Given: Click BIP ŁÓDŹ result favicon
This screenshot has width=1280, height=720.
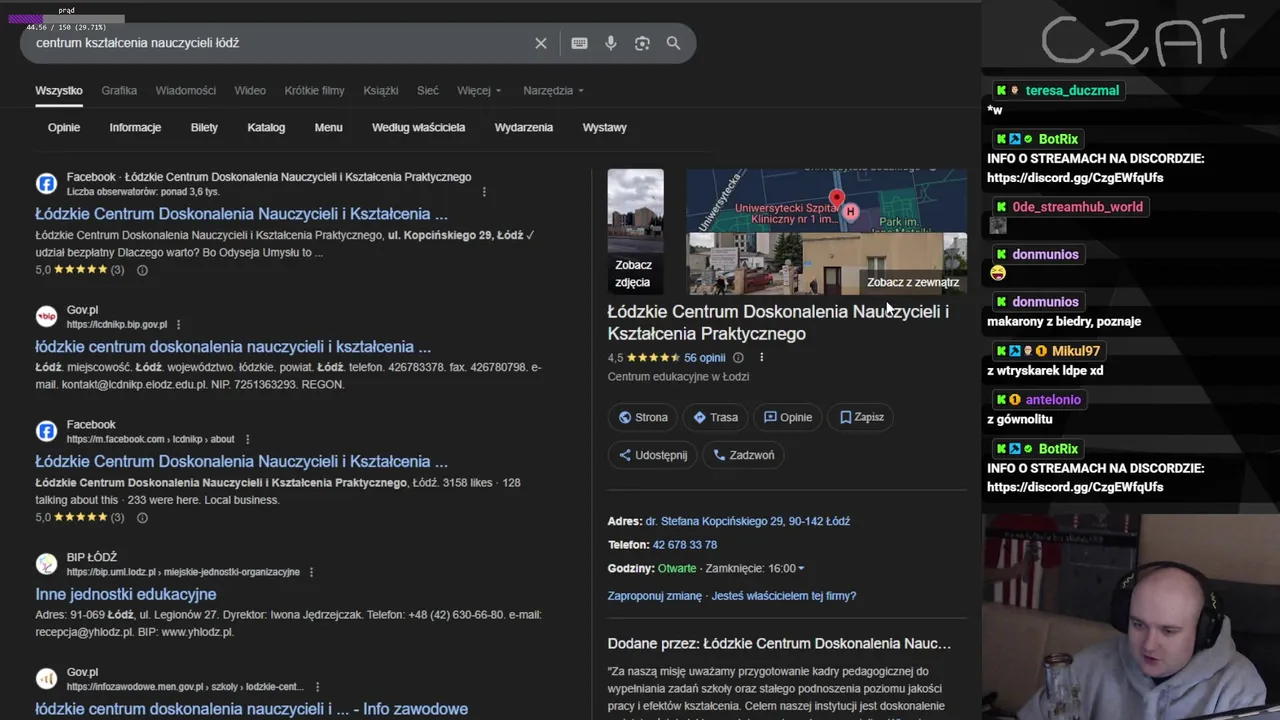Looking at the screenshot, I should [46, 564].
